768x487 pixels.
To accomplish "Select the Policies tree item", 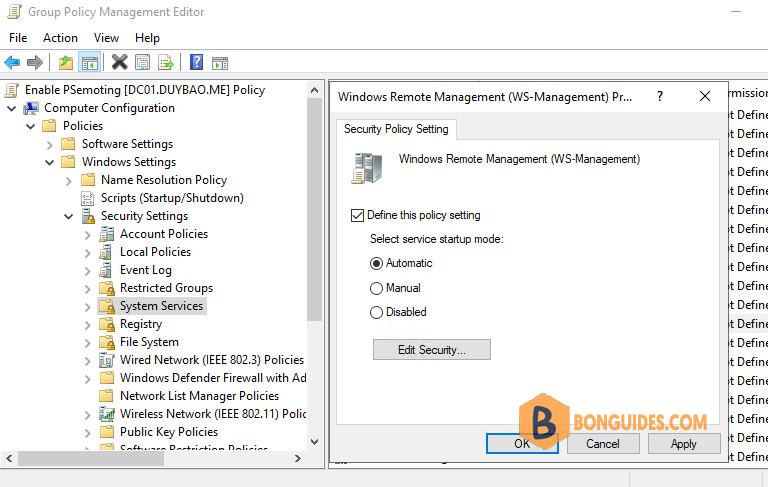I will coord(83,126).
